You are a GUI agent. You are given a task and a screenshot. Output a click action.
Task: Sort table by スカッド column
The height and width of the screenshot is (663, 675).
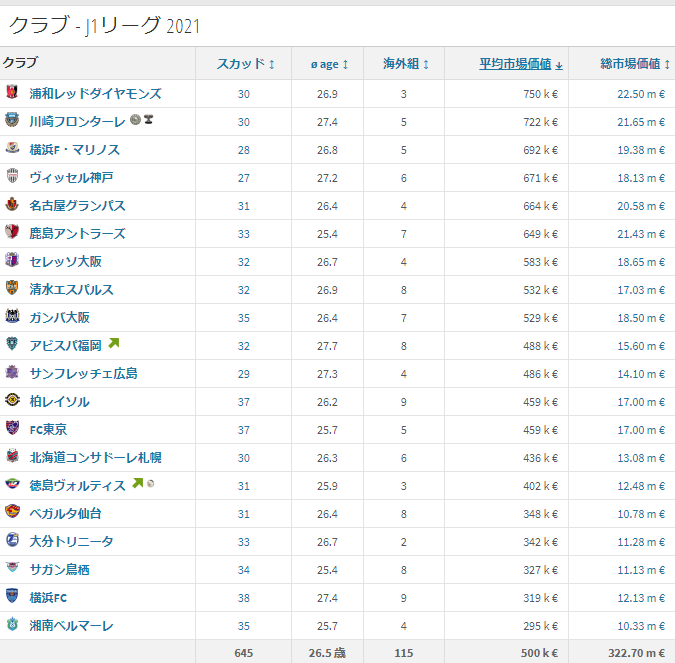click(245, 64)
